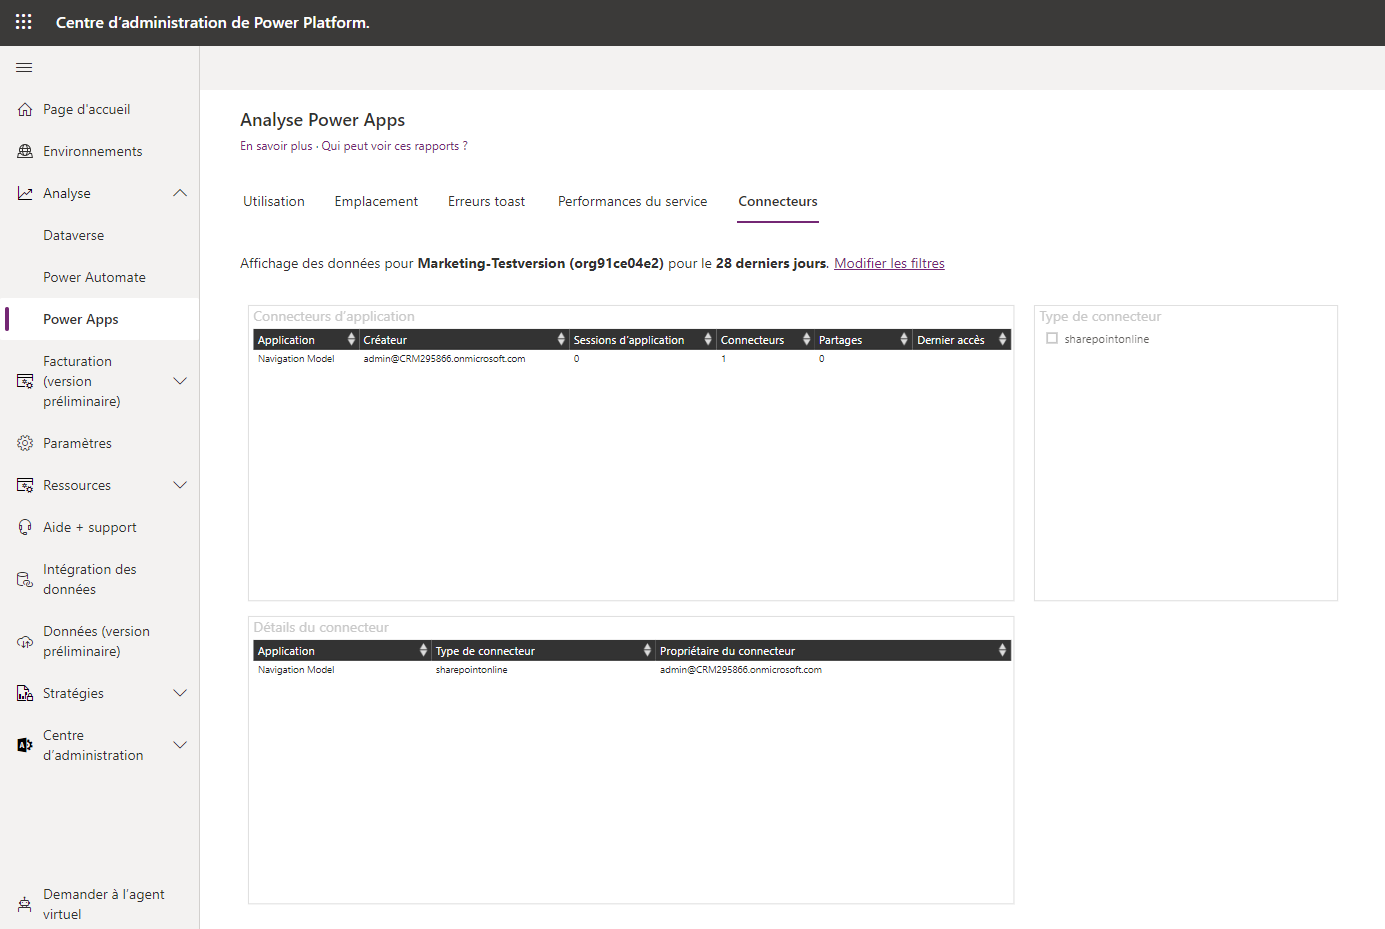This screenshot has width=1385, height=929.
Task: Collapse the navigation hamburger menu
Action: (24, 68)
